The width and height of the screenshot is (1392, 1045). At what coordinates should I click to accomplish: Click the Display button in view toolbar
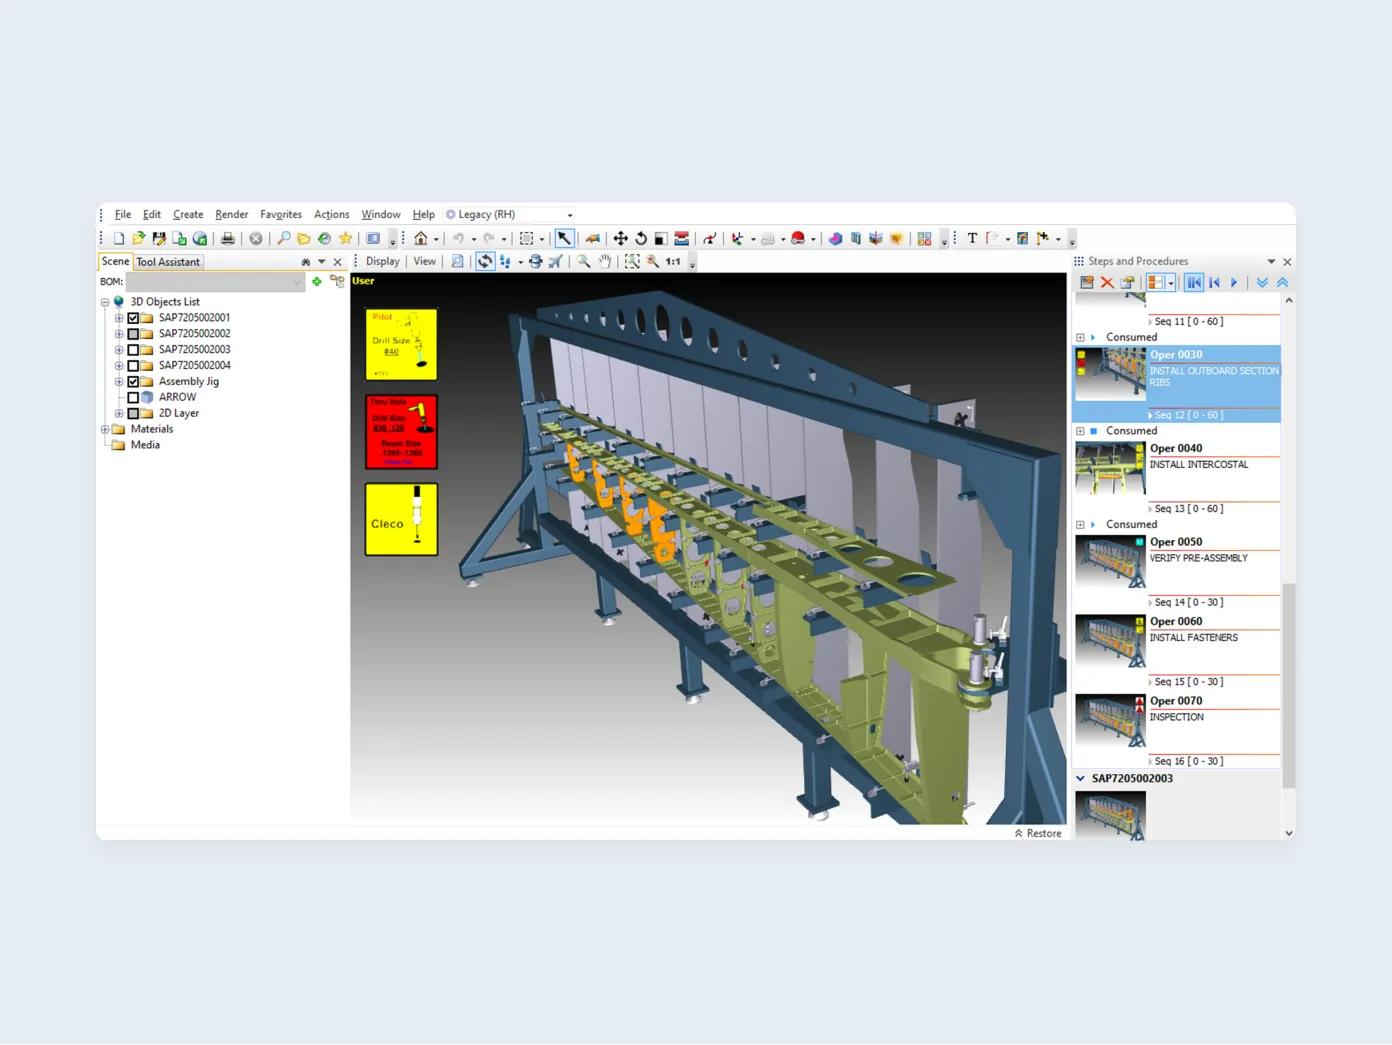coord(383,262)
